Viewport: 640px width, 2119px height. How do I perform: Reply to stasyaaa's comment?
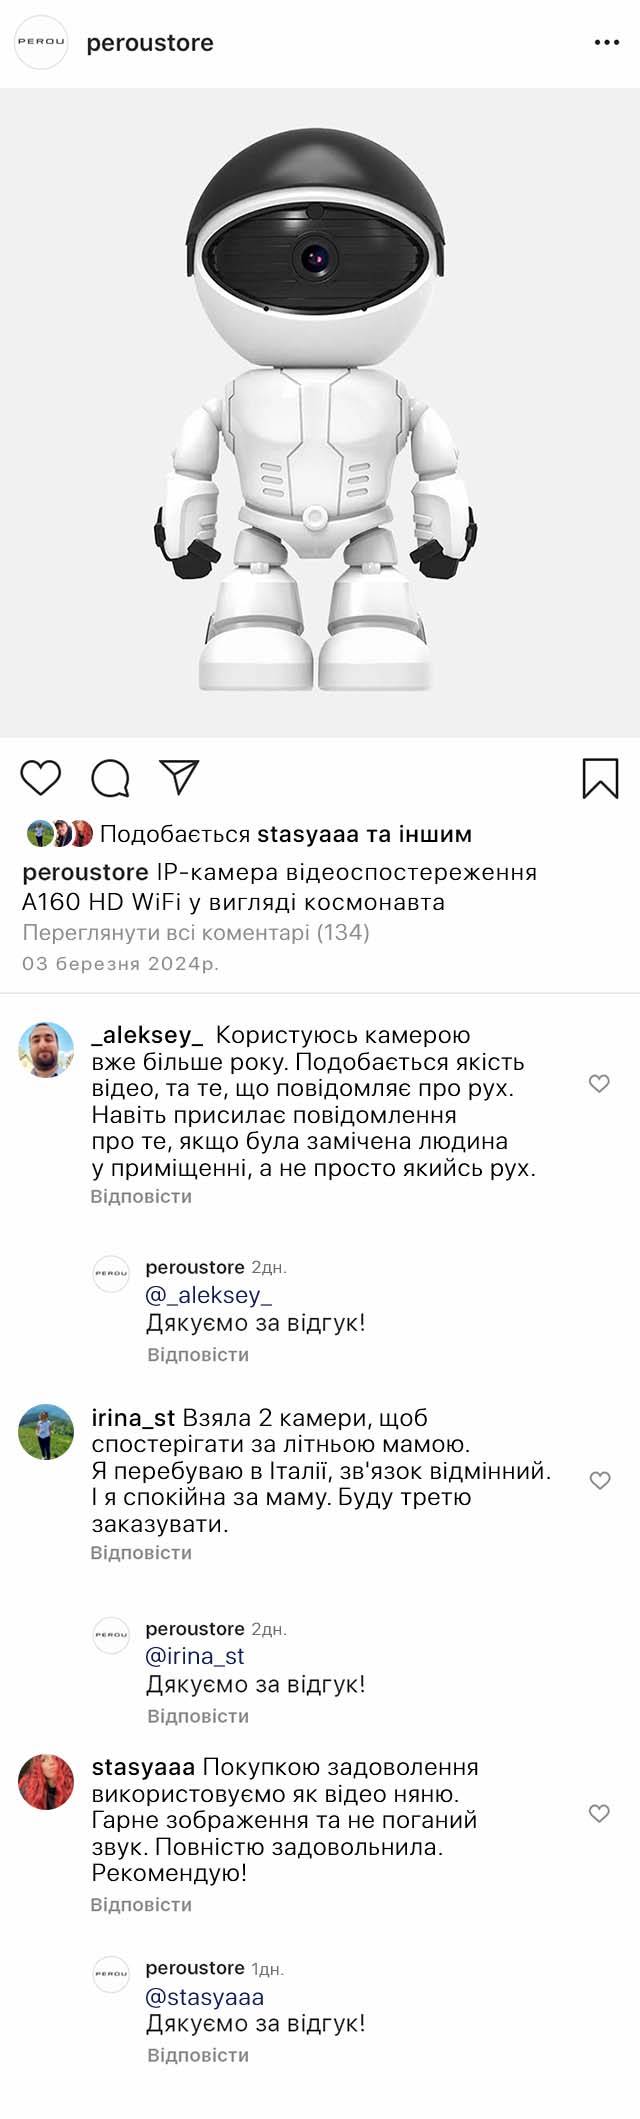(x=141, y=1905)
